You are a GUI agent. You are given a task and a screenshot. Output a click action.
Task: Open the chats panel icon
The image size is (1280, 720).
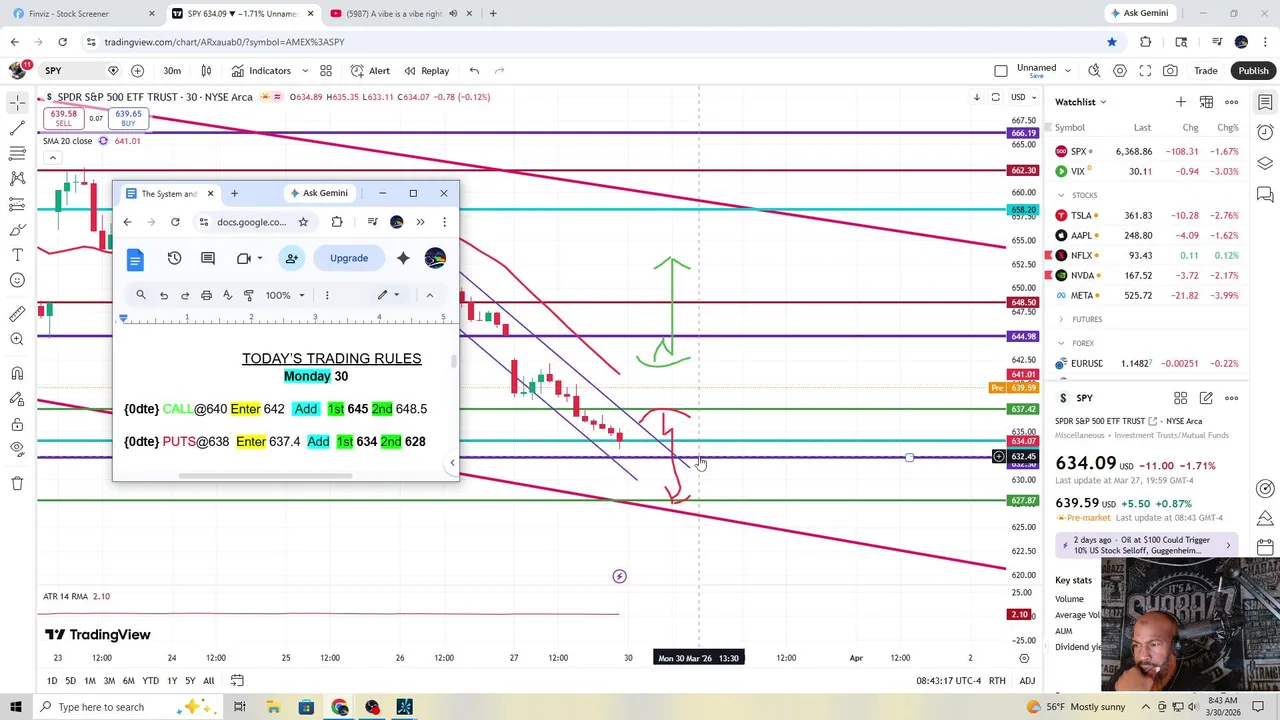[1265, 194]
